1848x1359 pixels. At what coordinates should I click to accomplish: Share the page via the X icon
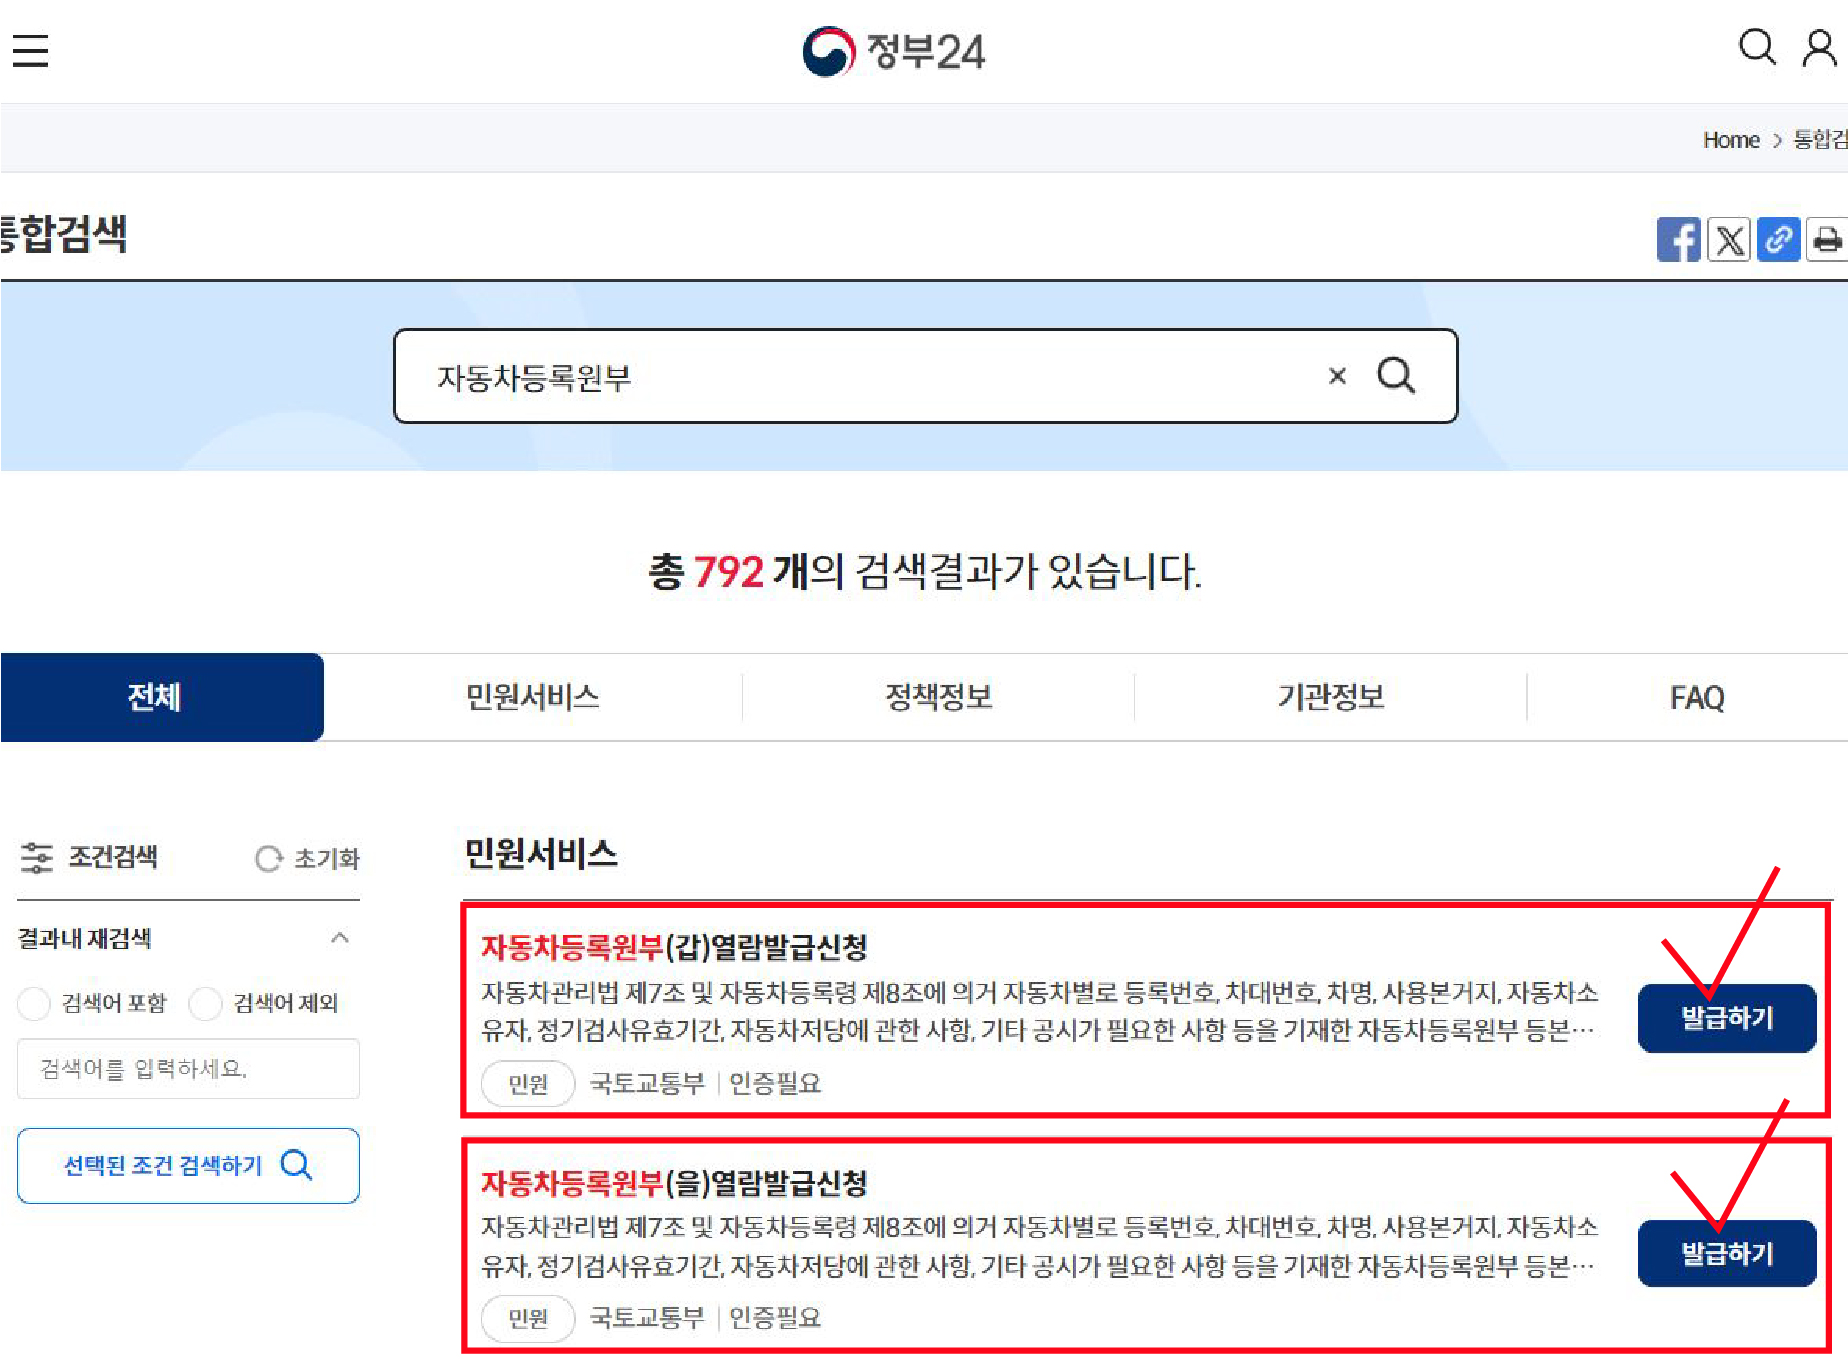point(1729,239)
